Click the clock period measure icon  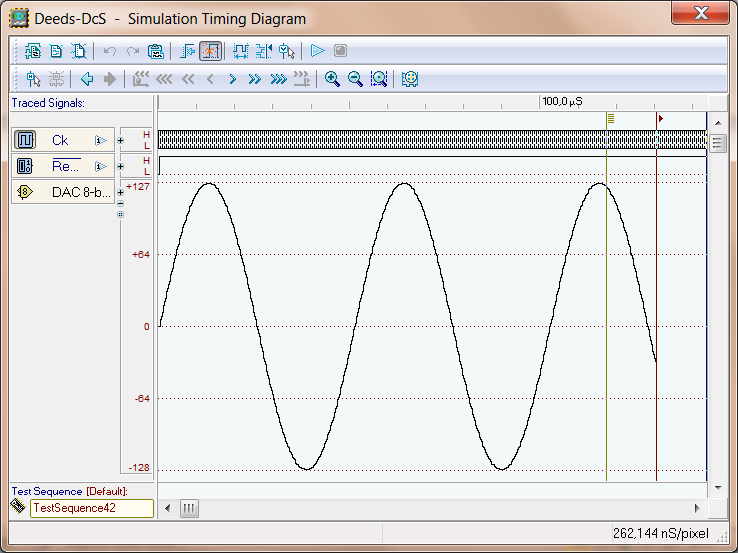click(241, 51)
